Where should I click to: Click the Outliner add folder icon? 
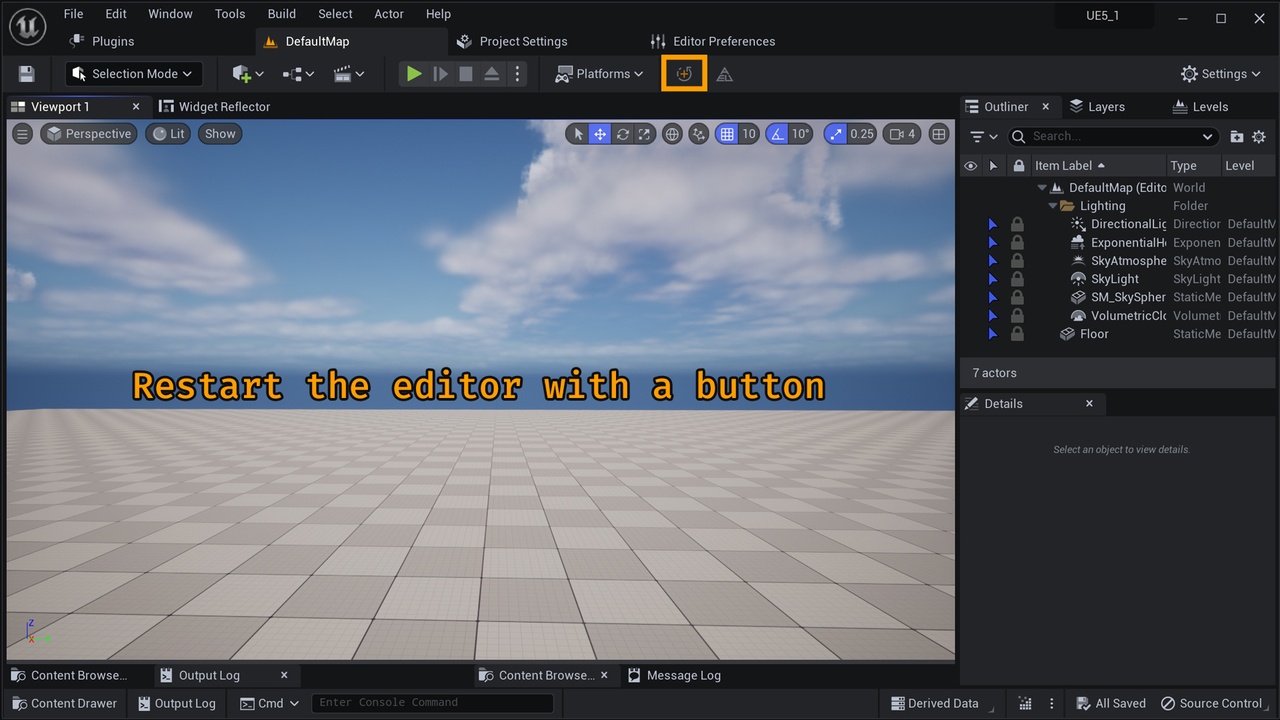point(1237,136)
